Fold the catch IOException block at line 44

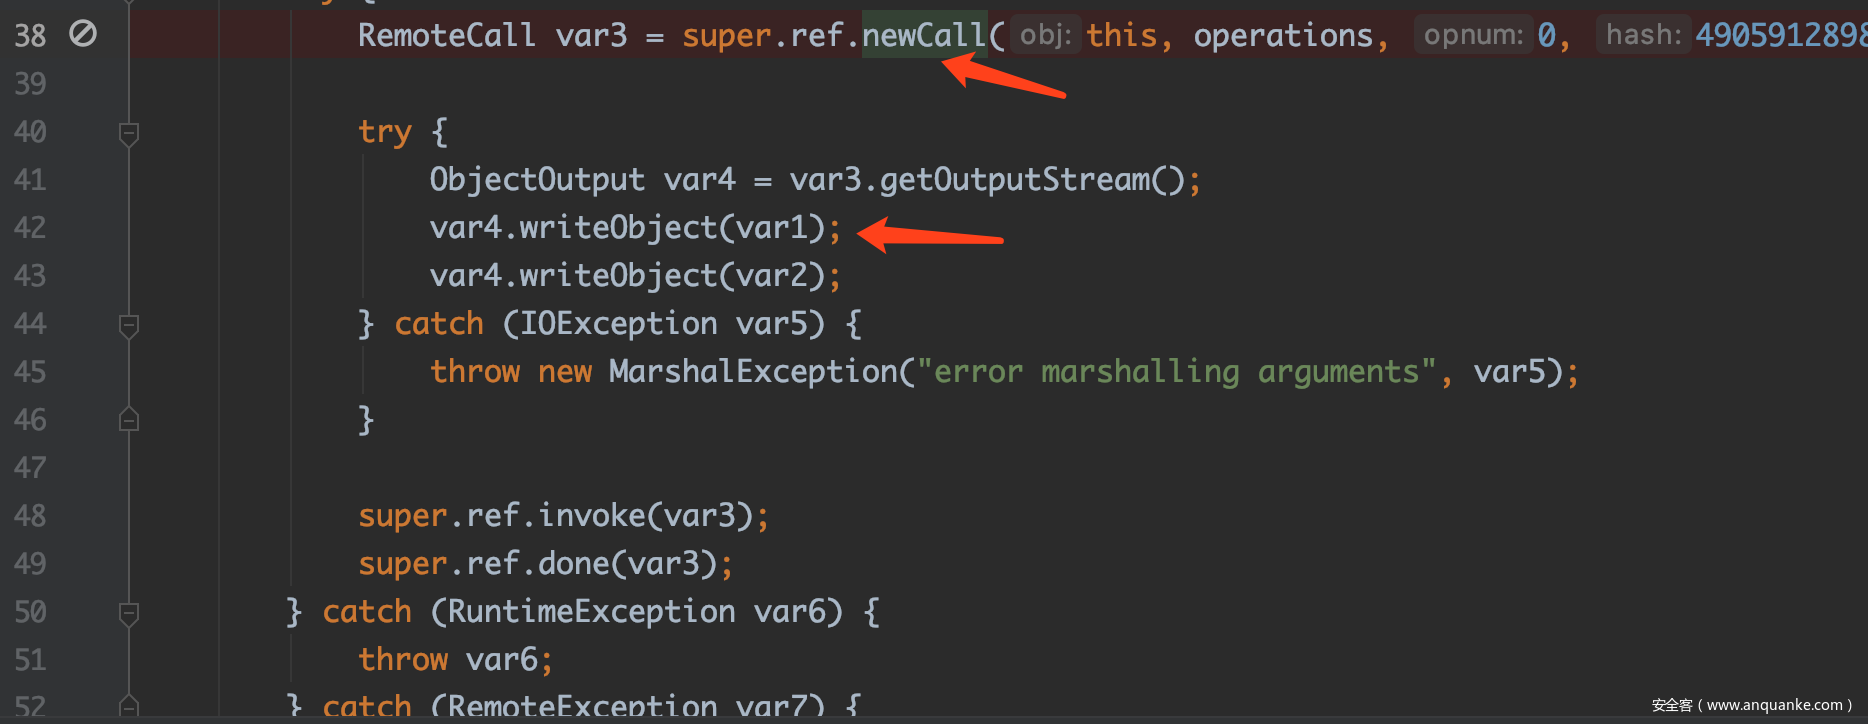click(x=128, y=325)
